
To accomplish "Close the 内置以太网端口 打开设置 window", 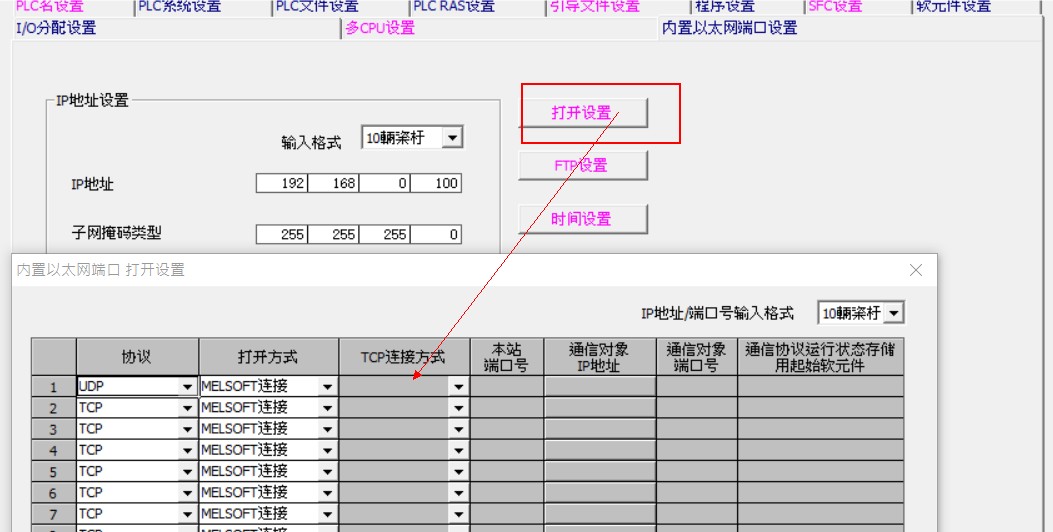I will (915, 270).
